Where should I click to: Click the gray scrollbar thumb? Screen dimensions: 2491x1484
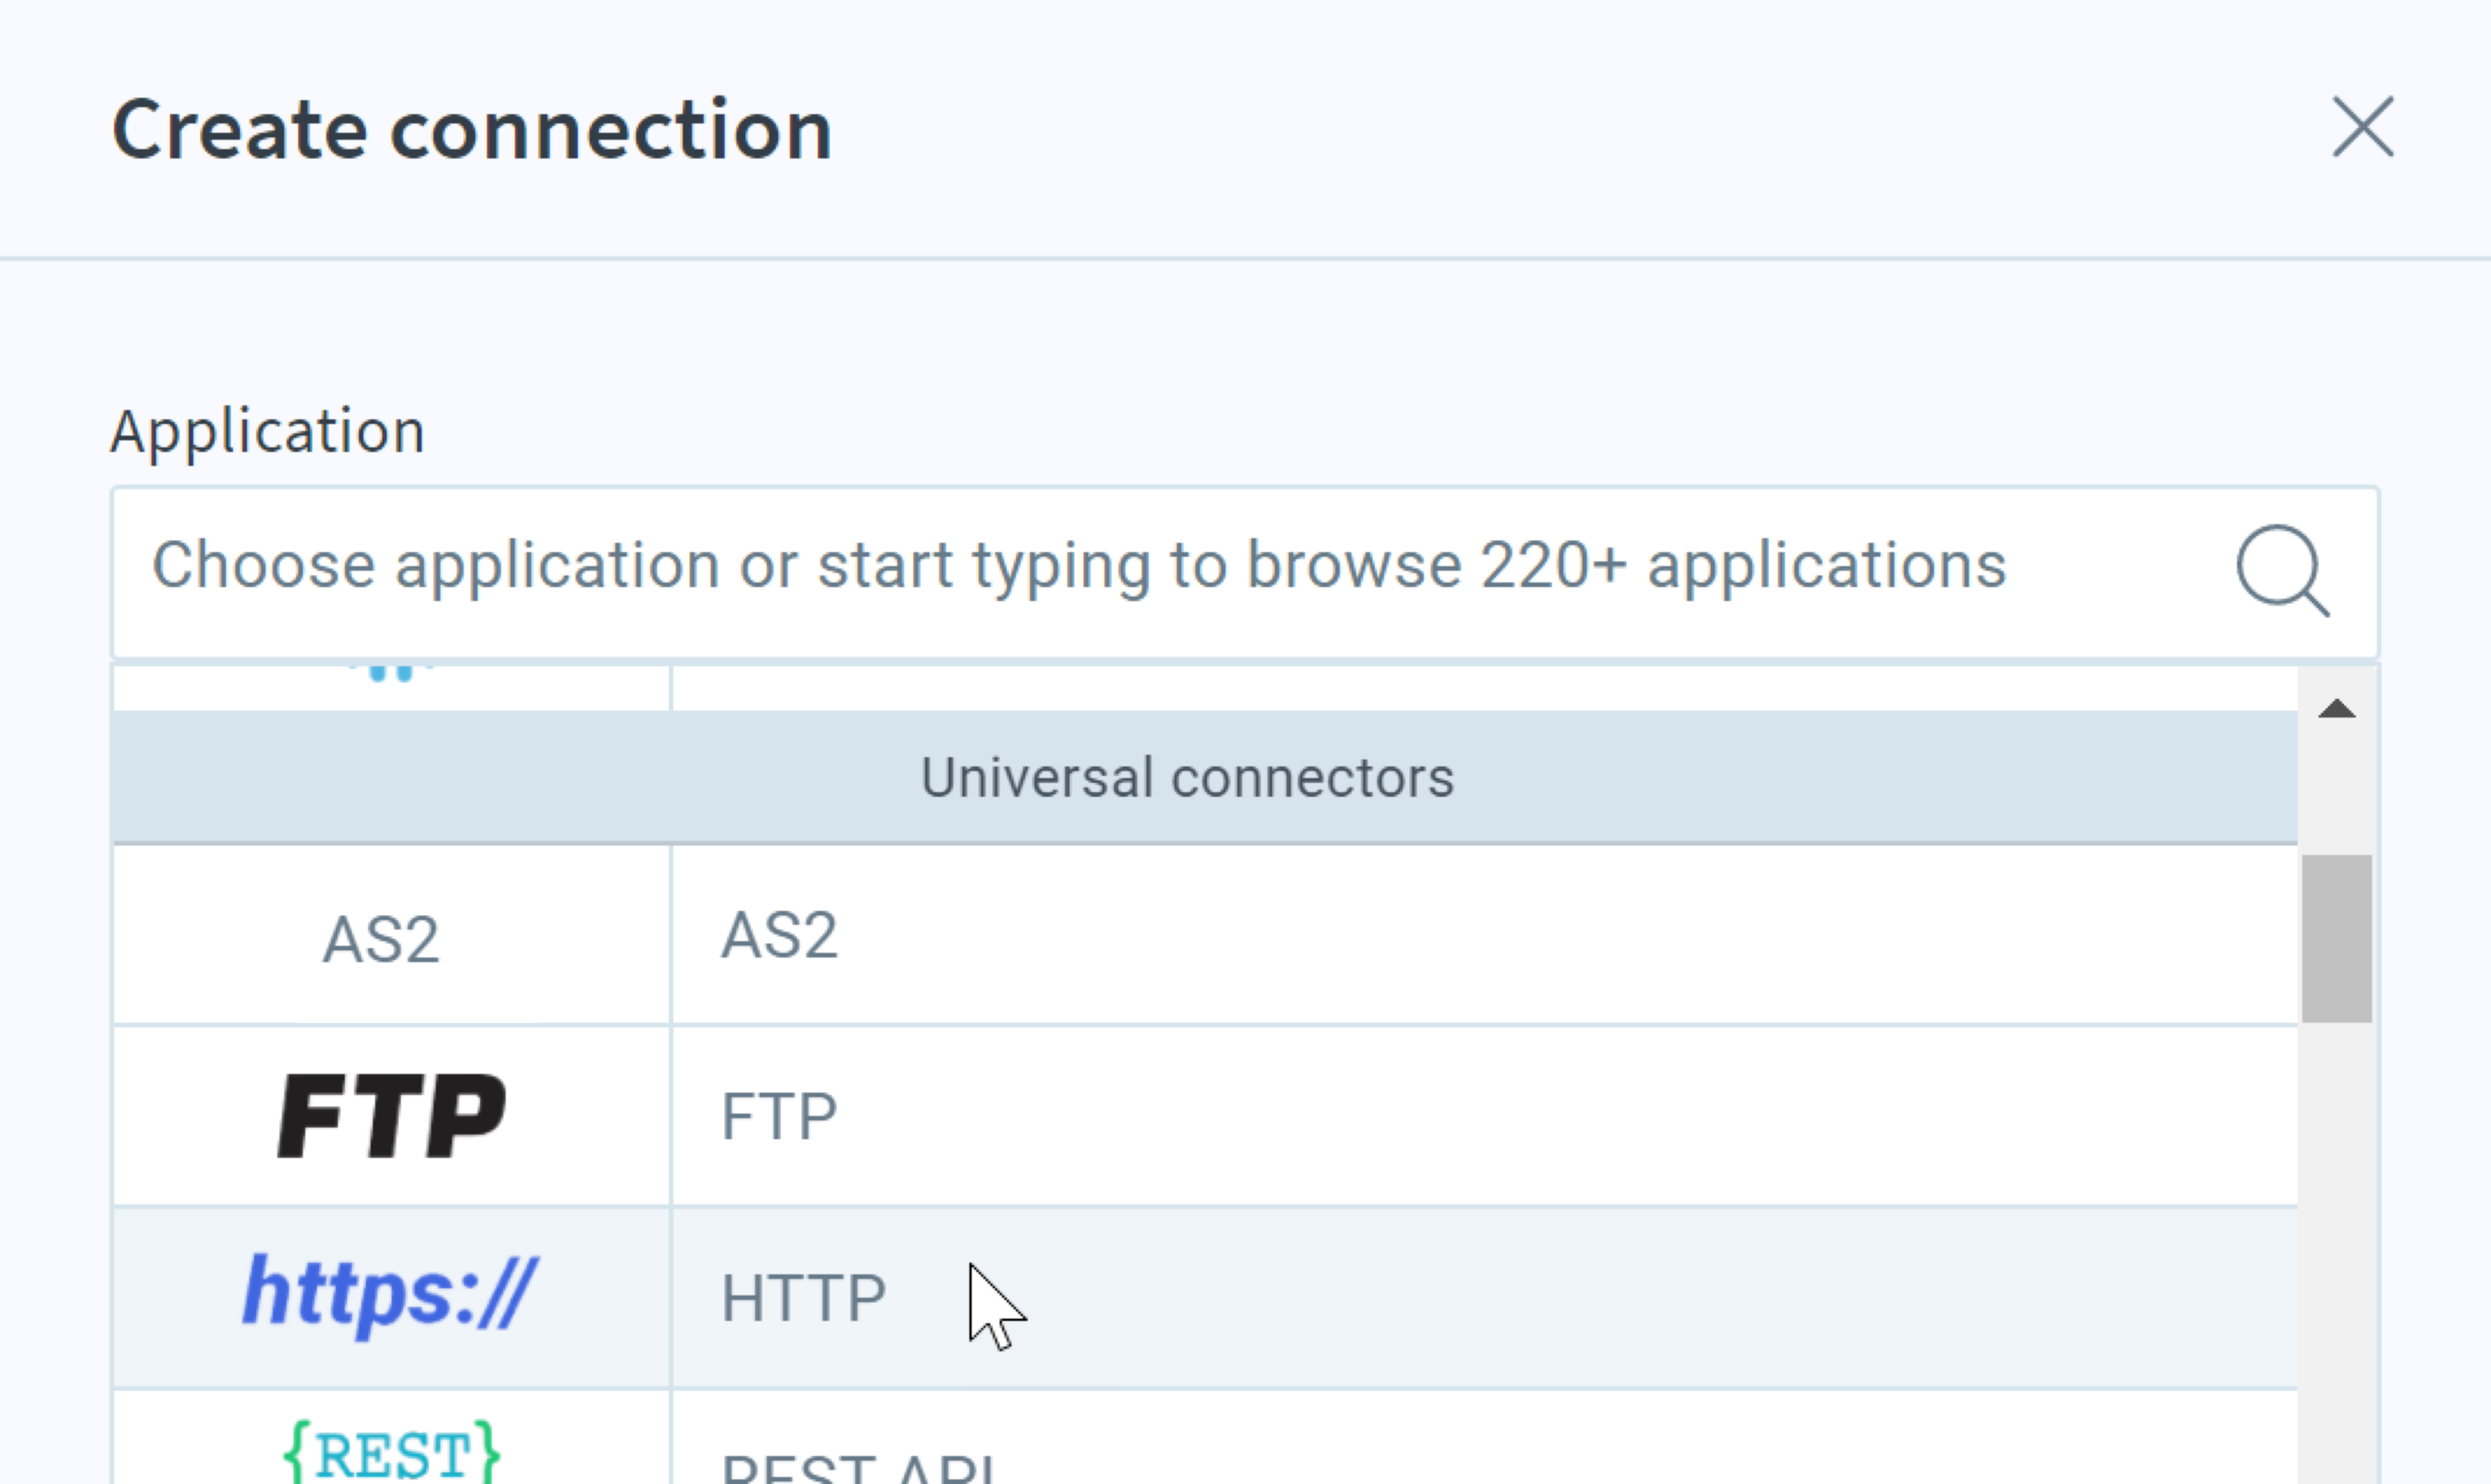point(2337,938)
